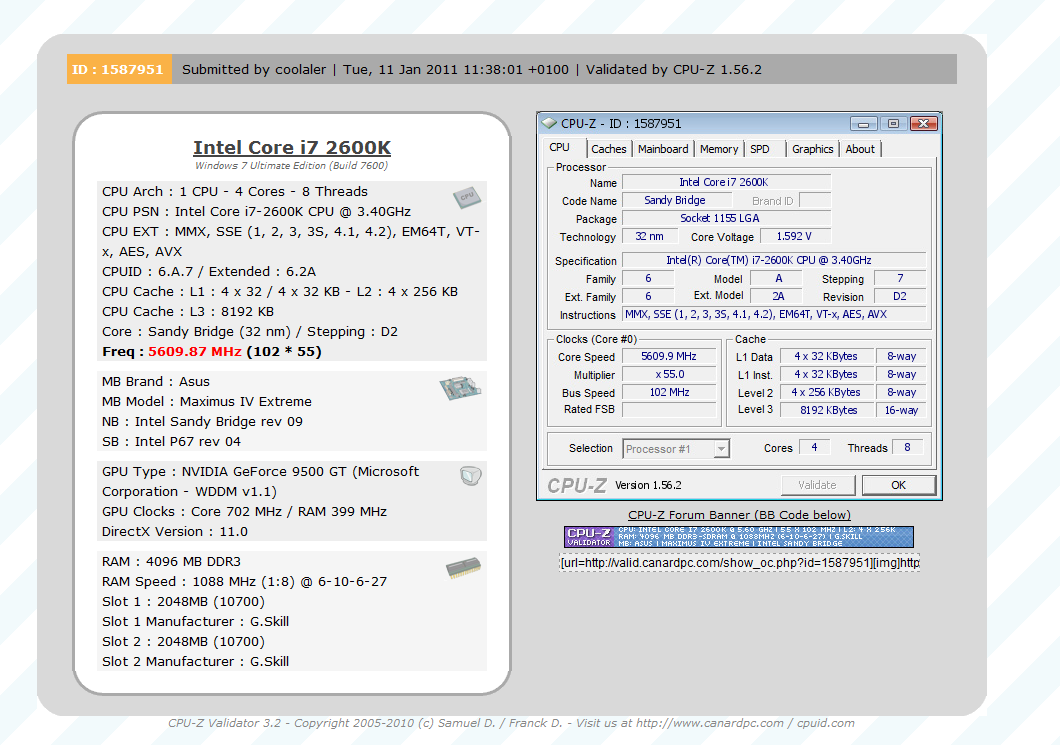Click the Level 2 cache 4 x 256 KBytes
The width and height of the screenshot is (1060, 745).
pos(826,392)
